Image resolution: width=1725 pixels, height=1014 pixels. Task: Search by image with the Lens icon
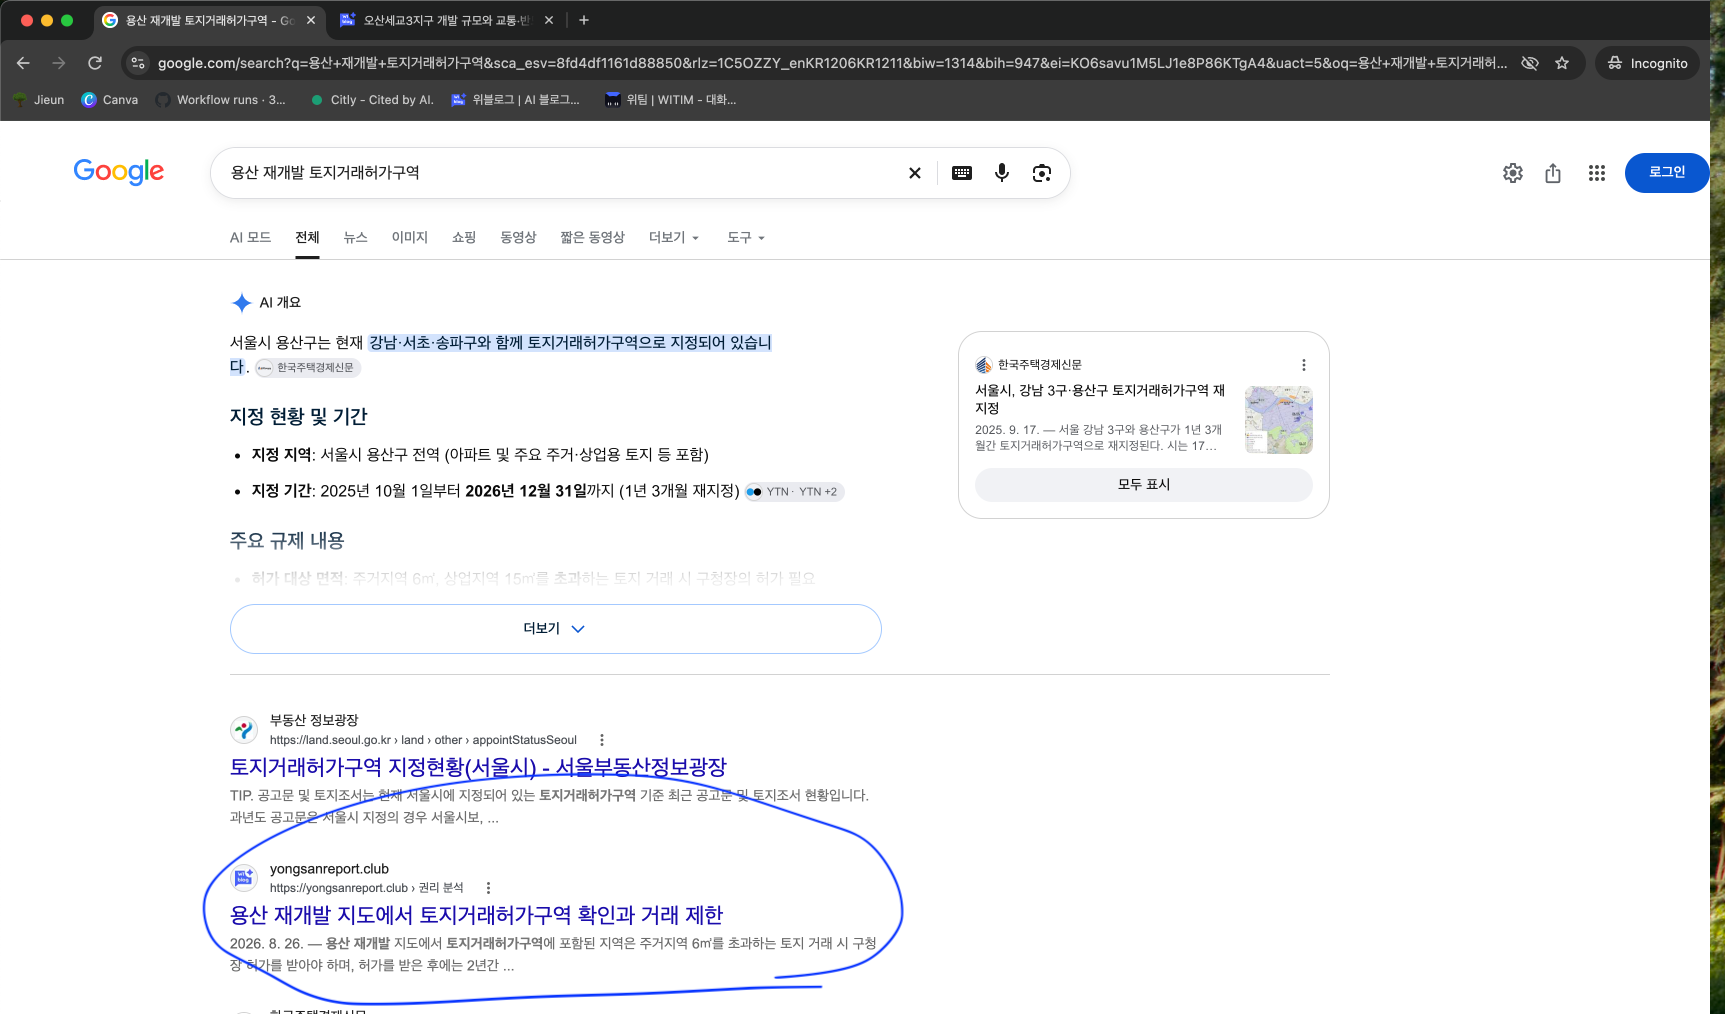point(1042,173)
